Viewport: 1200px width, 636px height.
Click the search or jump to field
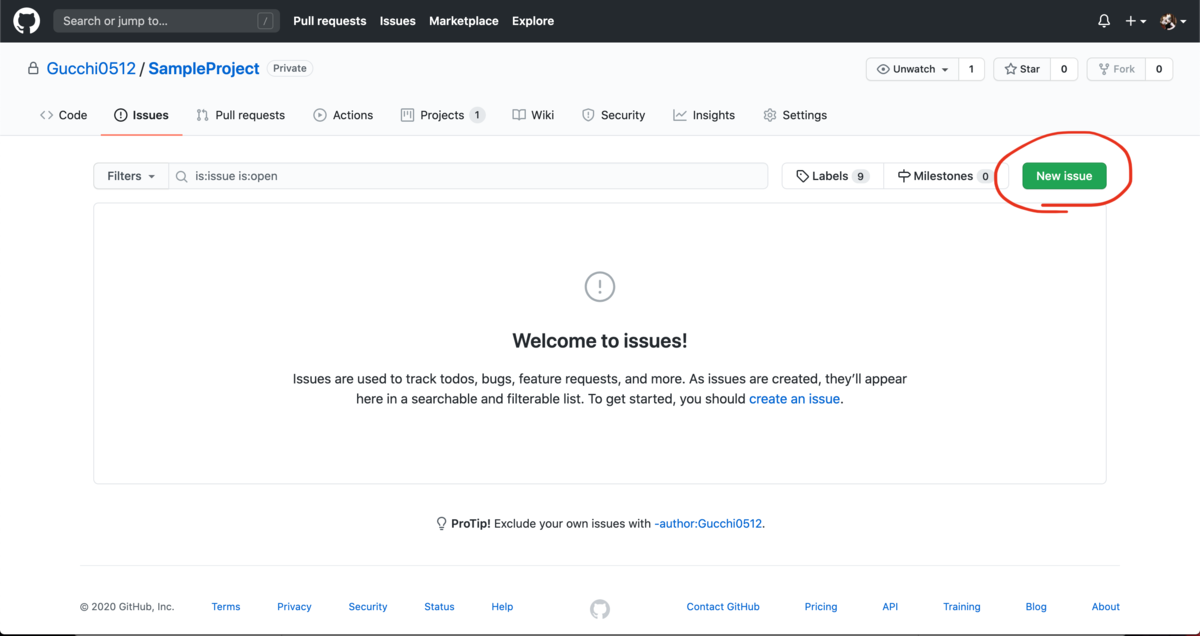pos(165,20)
